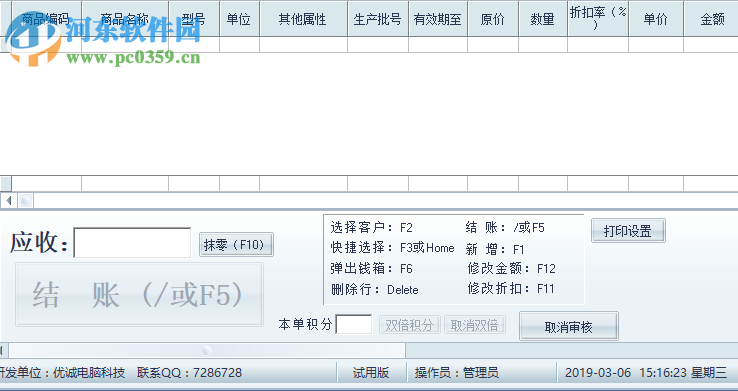Click the 取消审核 button

pos(569,326)
